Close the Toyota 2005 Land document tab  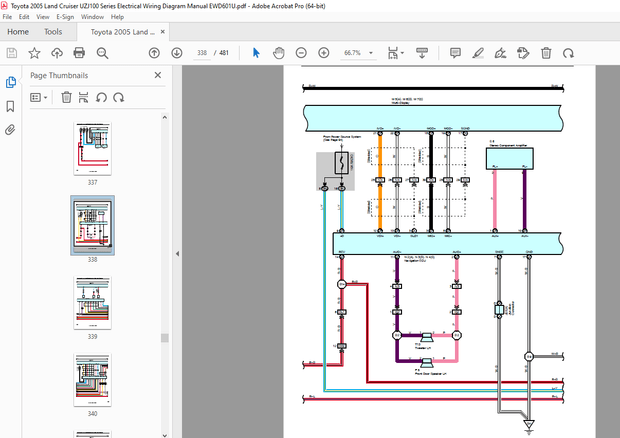tap(163, 32)
